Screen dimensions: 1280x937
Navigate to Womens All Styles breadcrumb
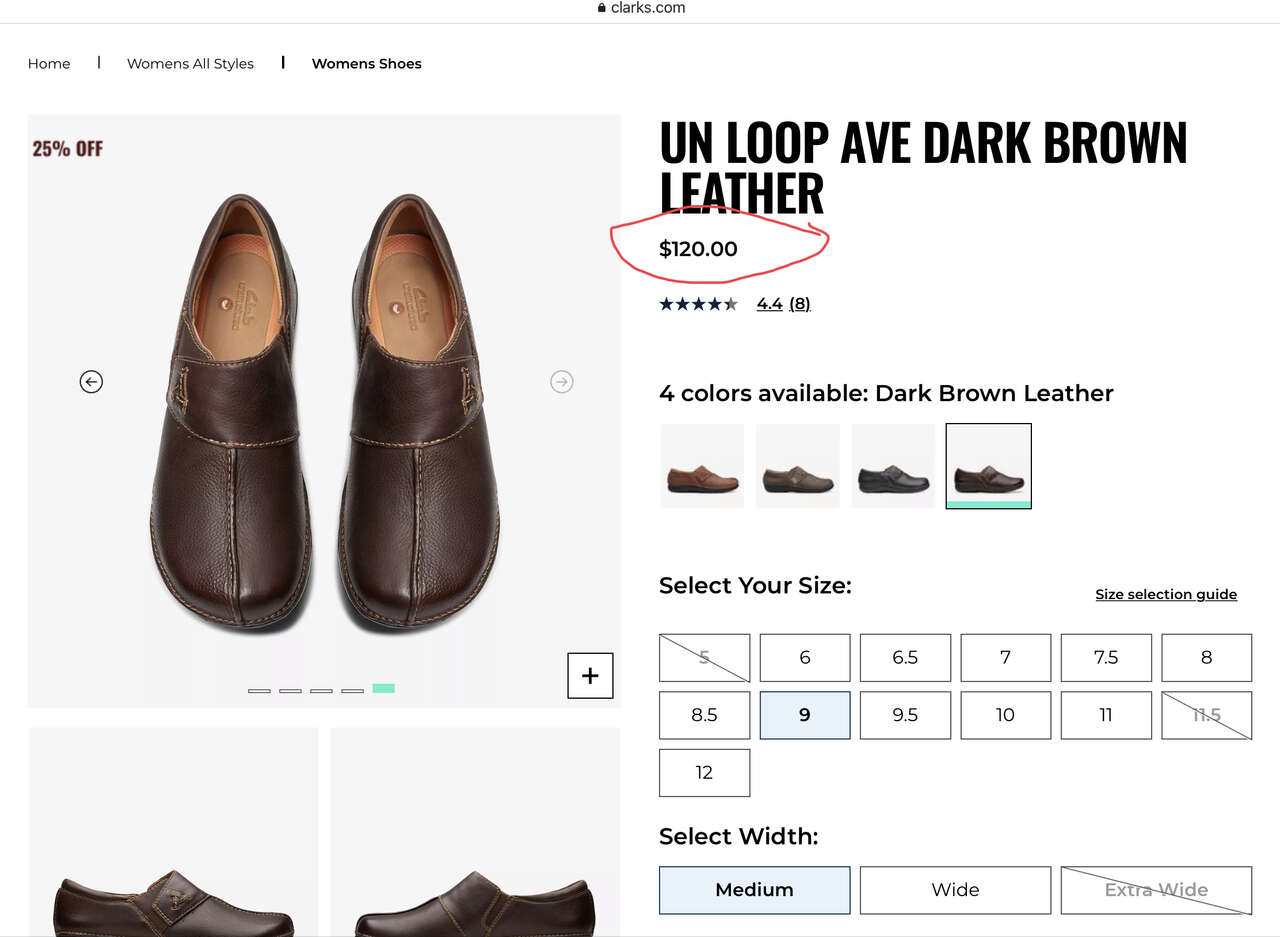tap(190, 63)
